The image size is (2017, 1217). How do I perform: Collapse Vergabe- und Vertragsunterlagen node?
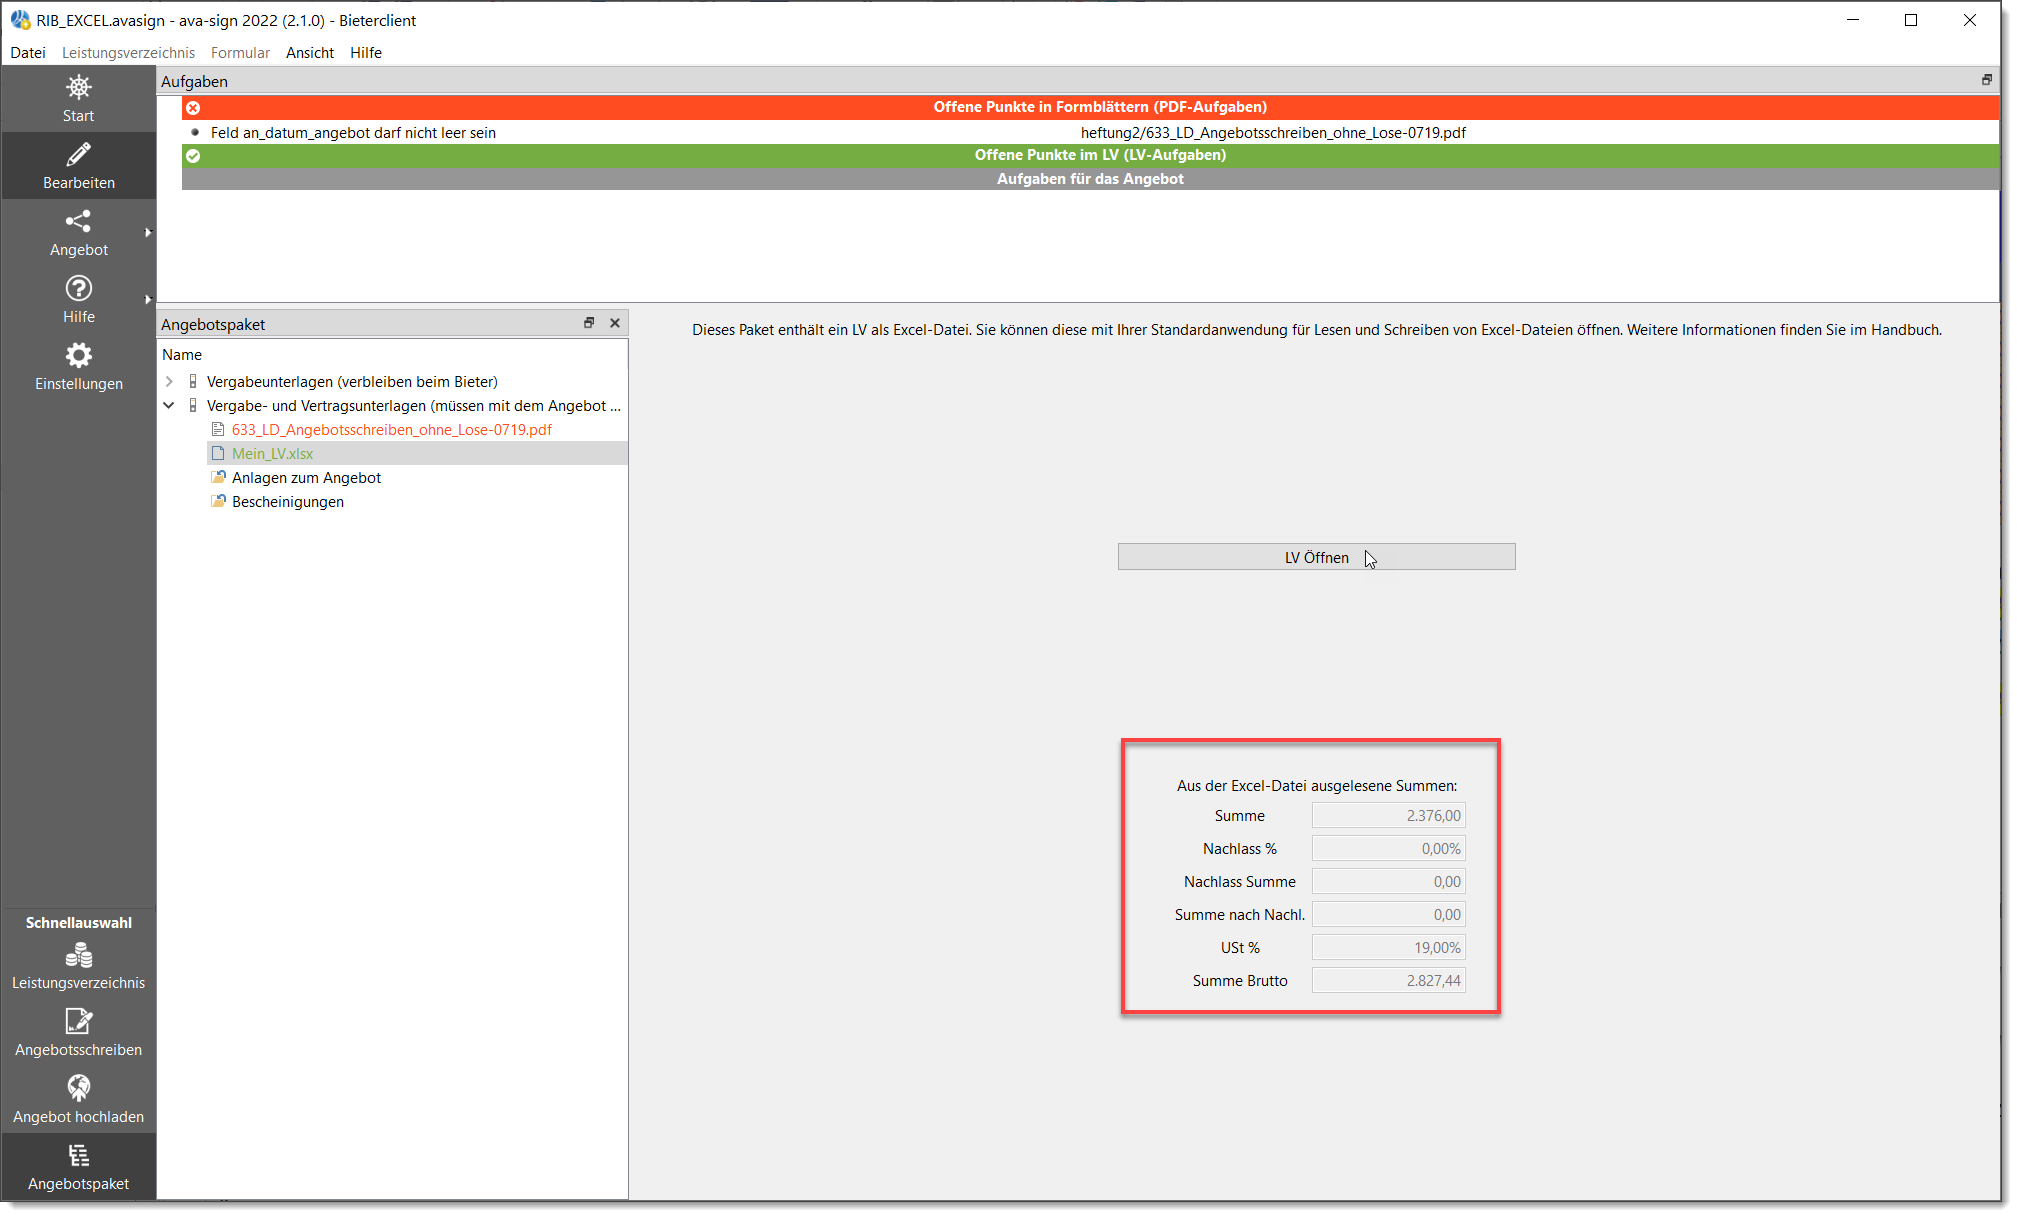coord(169,405)
